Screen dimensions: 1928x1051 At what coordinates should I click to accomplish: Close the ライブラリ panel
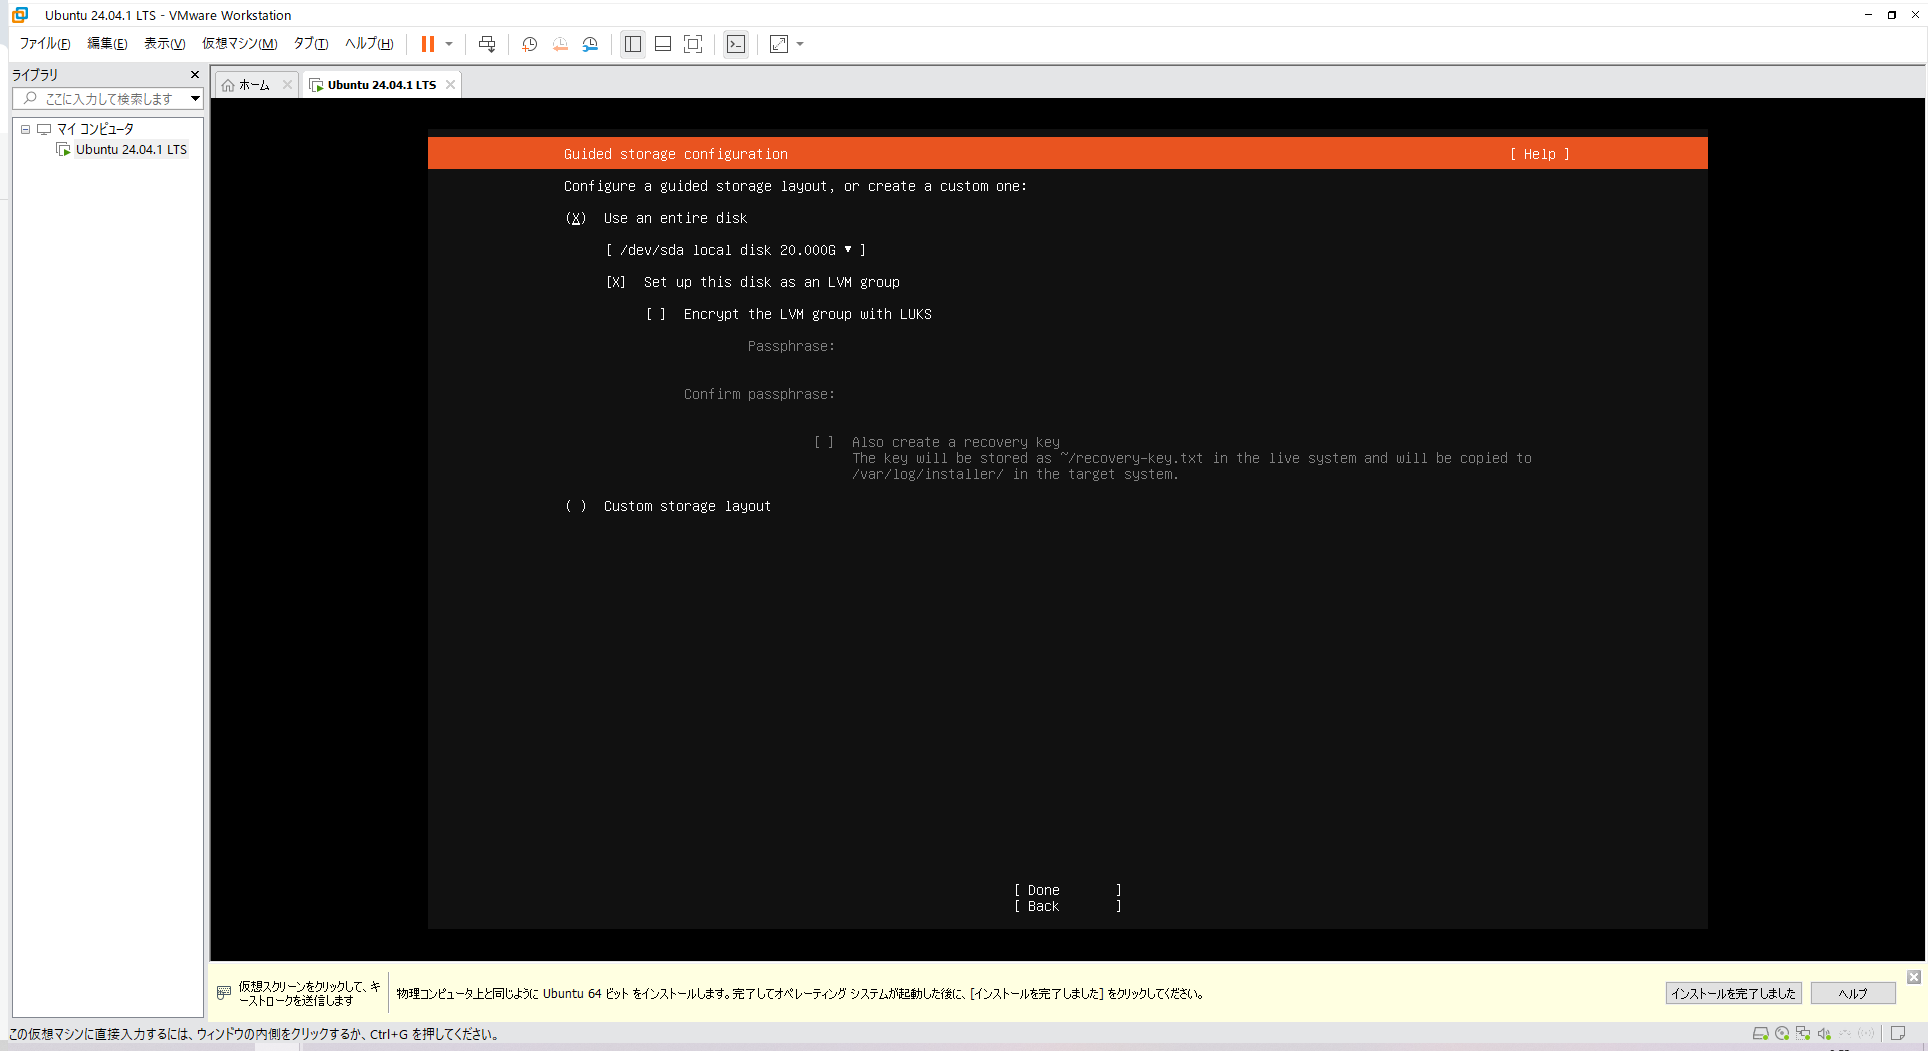pyautogui.click(x=195, y=74)
